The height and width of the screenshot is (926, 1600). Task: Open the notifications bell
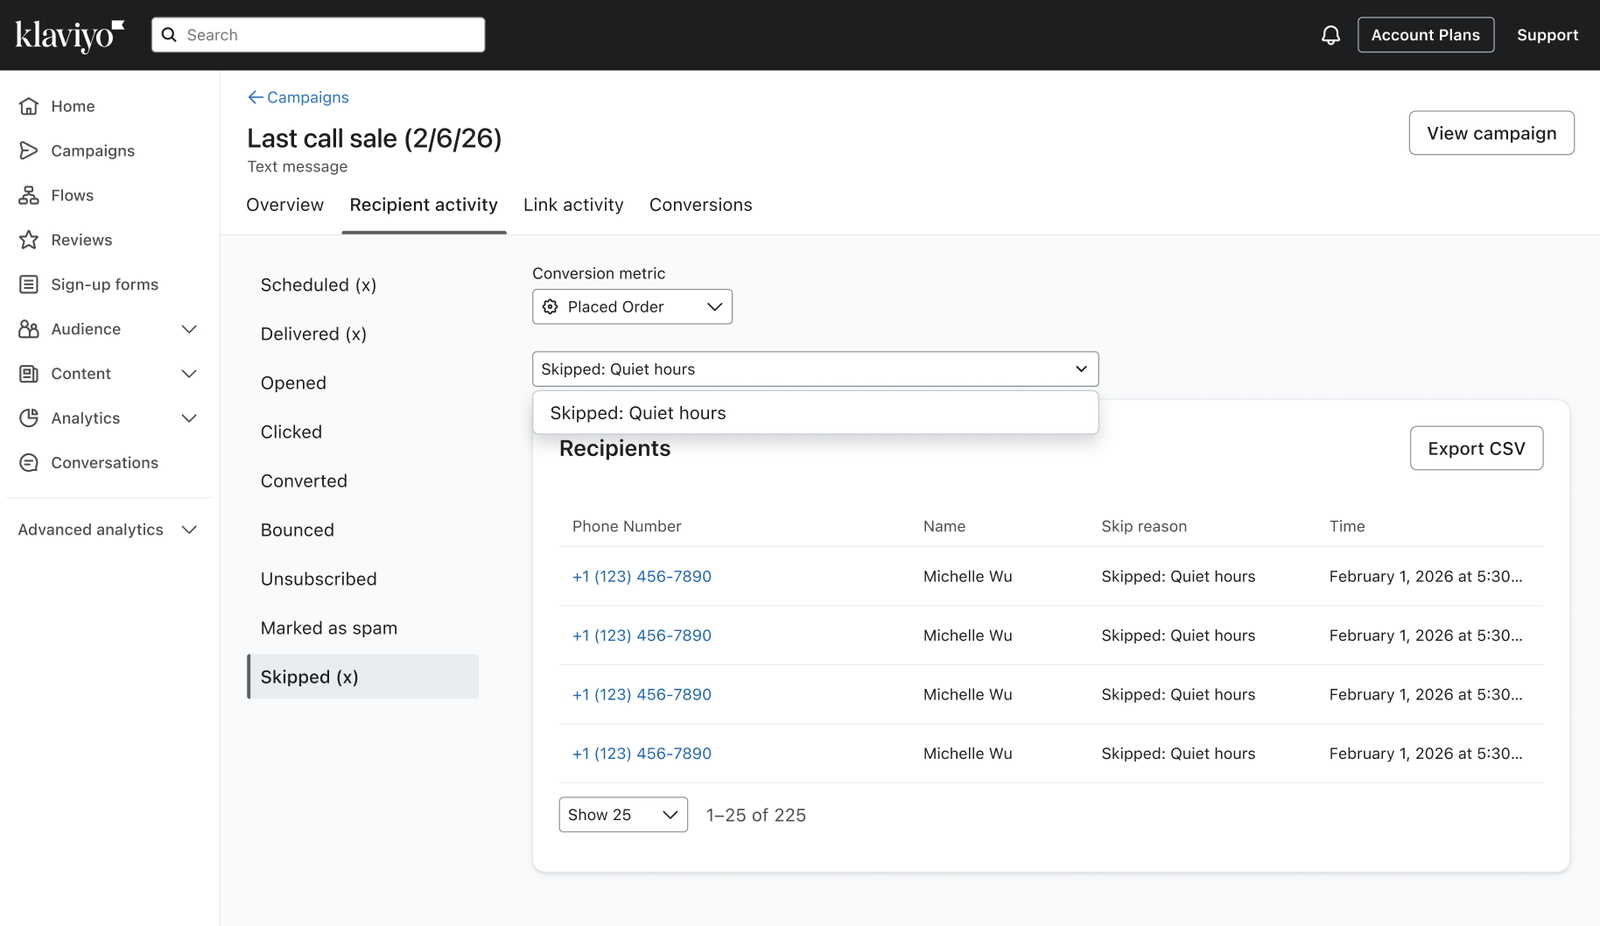pos(1330,35)
